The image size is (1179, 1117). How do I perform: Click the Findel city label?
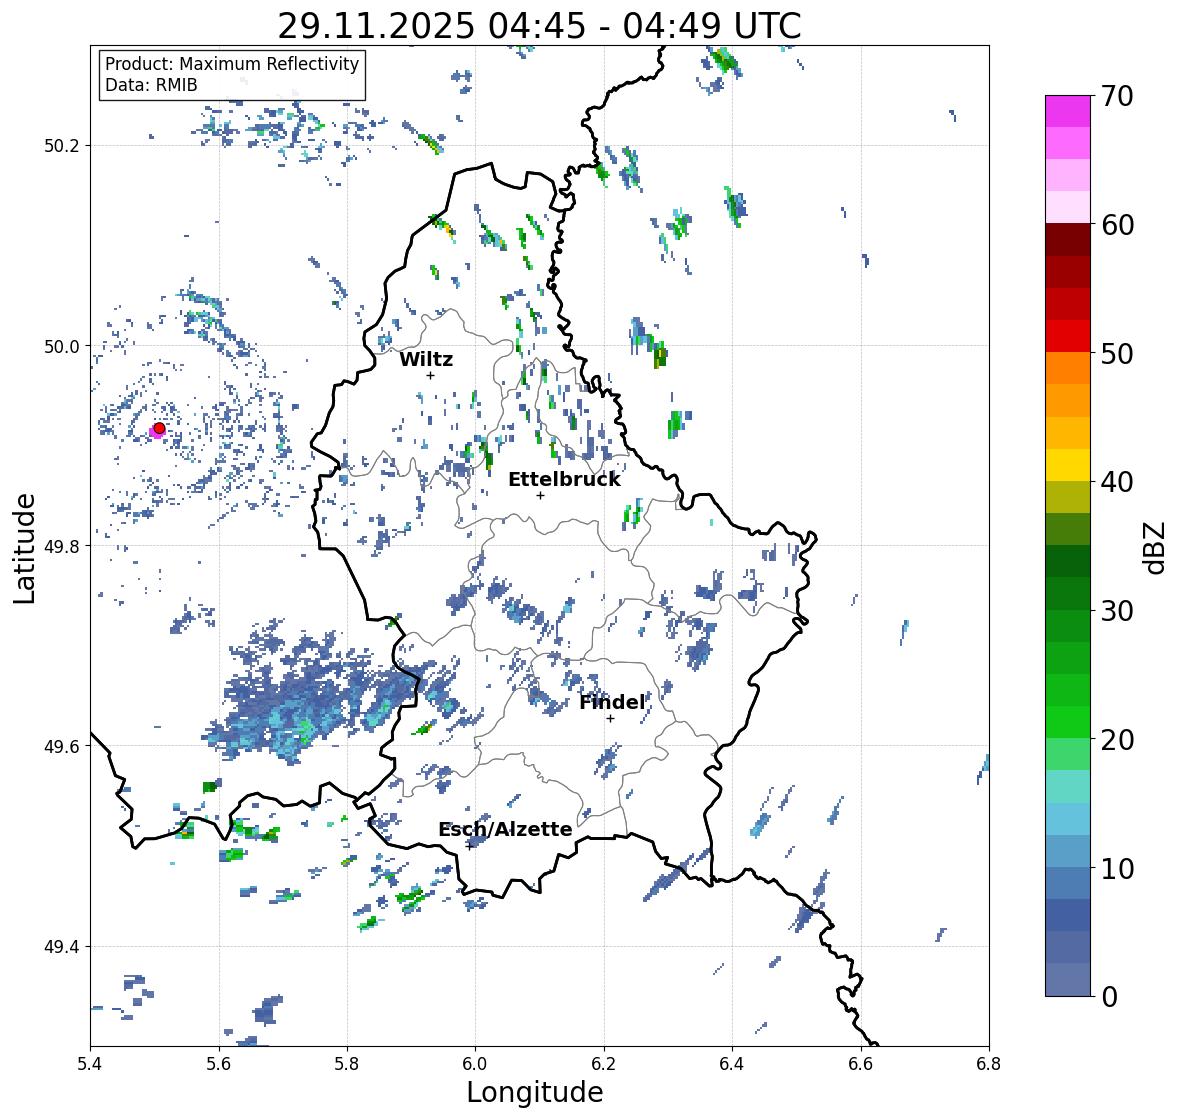pos(612,703)
